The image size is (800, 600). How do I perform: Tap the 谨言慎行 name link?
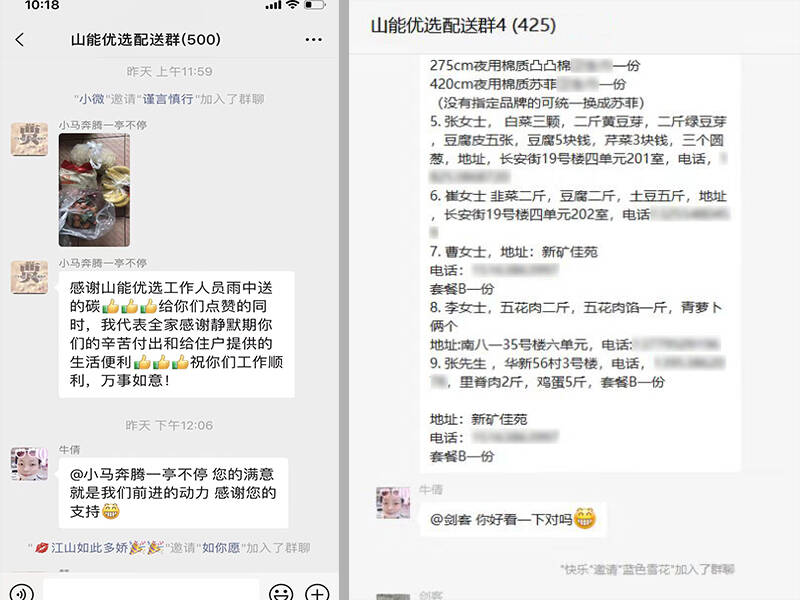click(x=168, y=99)
